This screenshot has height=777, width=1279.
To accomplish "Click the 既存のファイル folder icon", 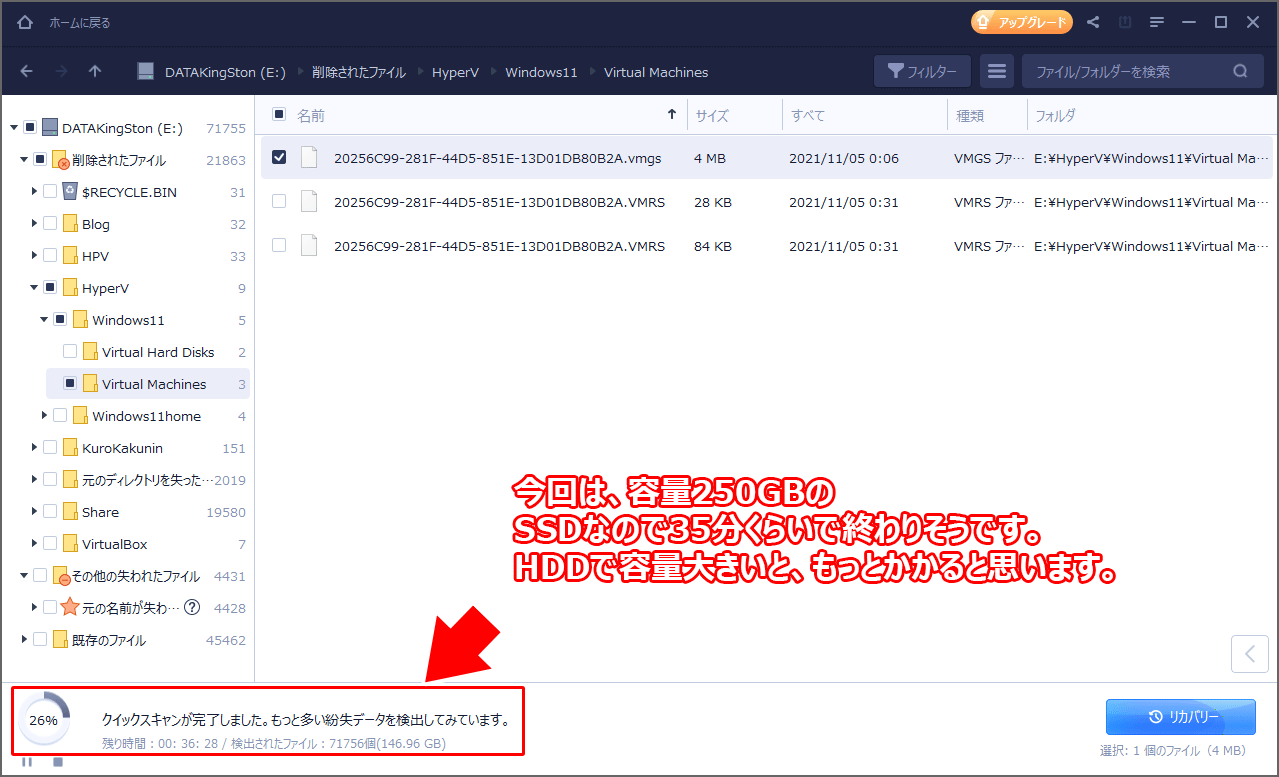I will click(x=60, y=639).
